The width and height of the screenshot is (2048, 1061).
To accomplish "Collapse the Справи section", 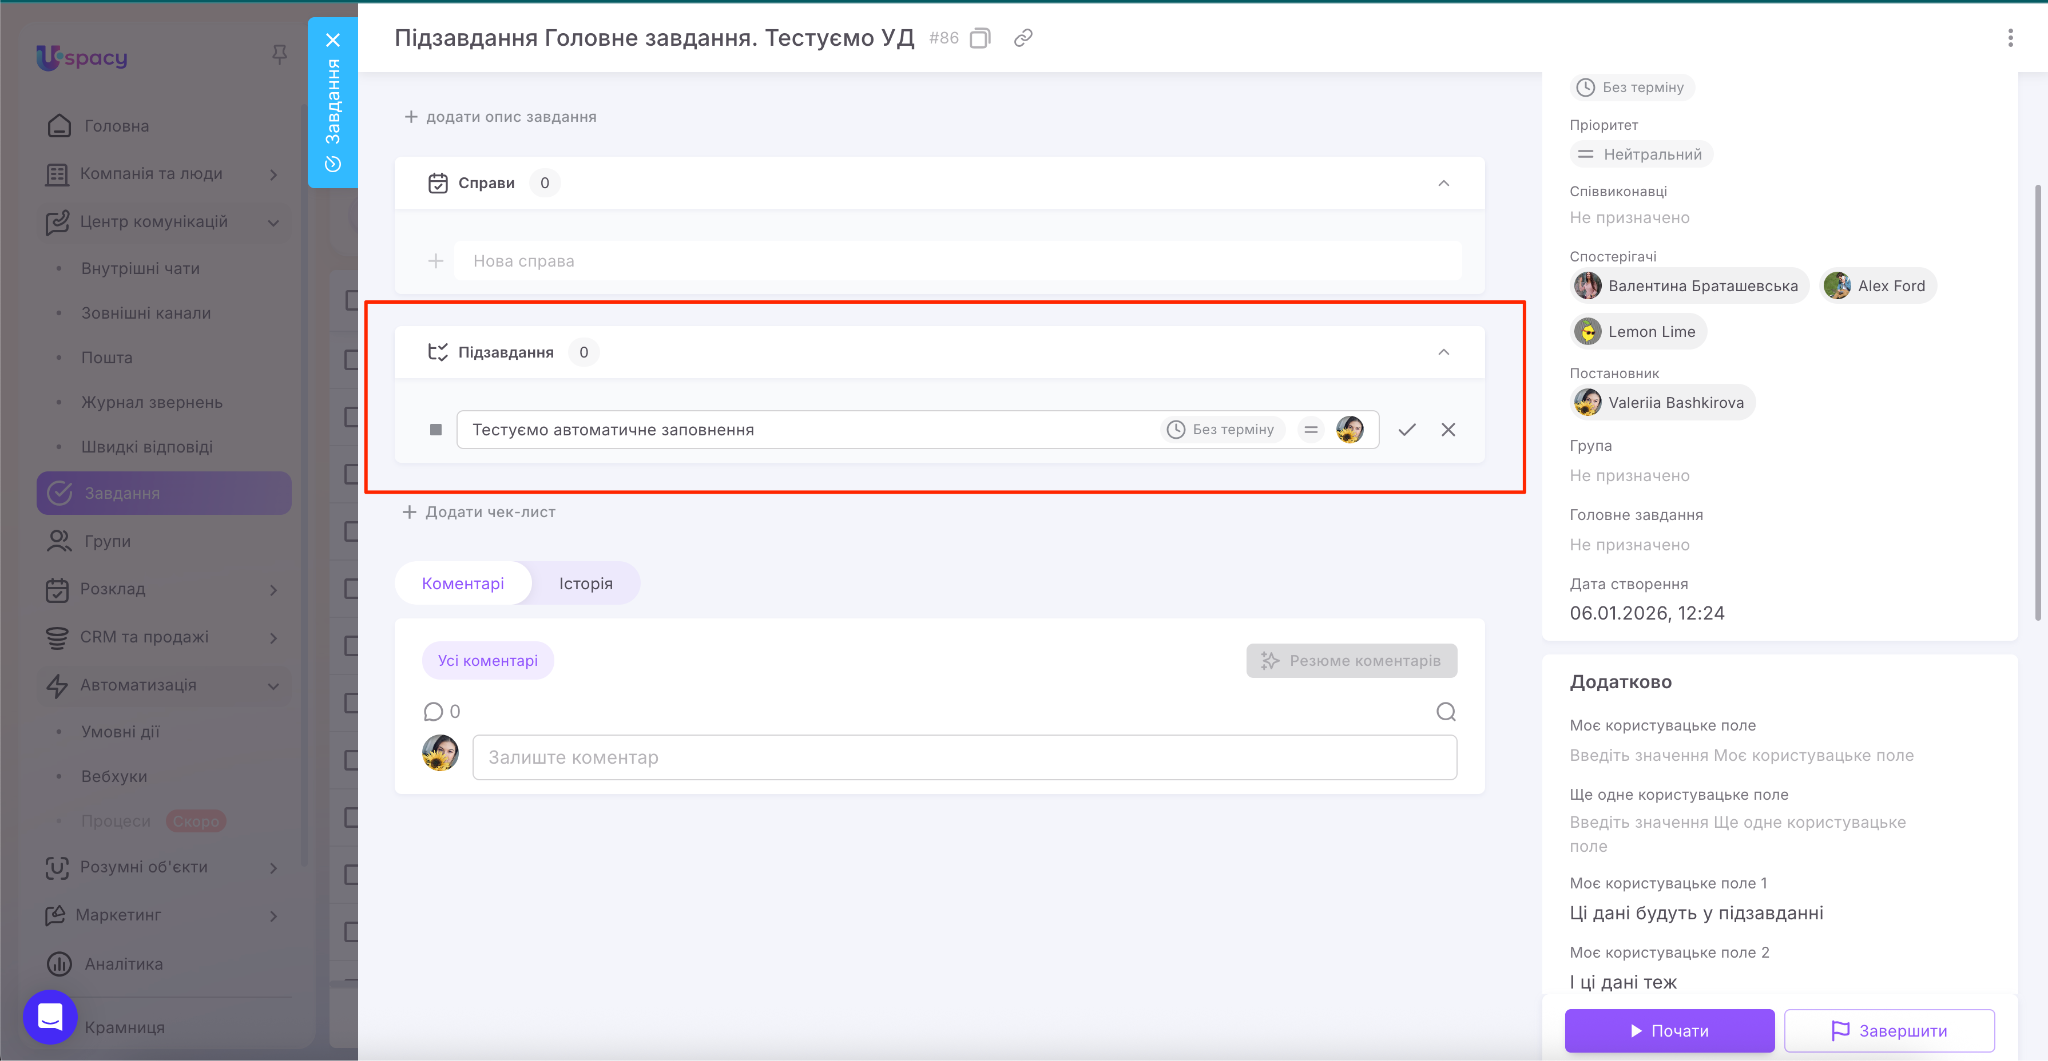I will [1443, 183].
